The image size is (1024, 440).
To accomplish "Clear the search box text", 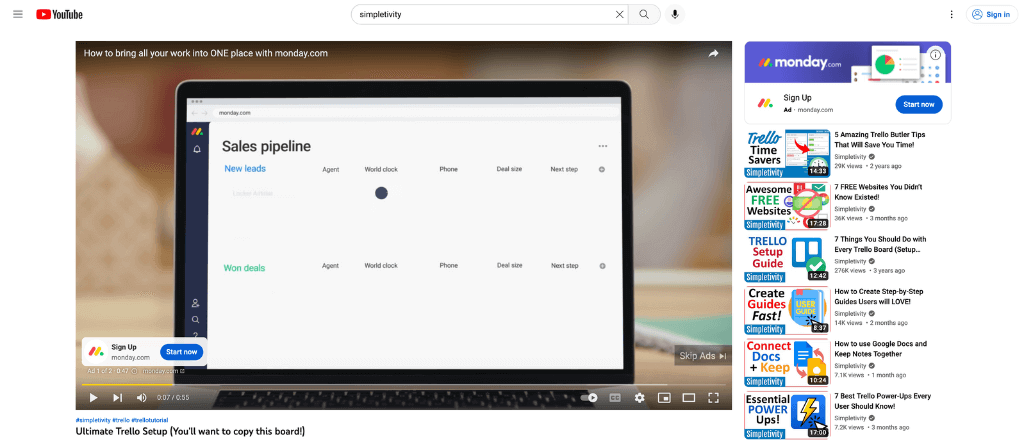I will [x=619, y=14].
